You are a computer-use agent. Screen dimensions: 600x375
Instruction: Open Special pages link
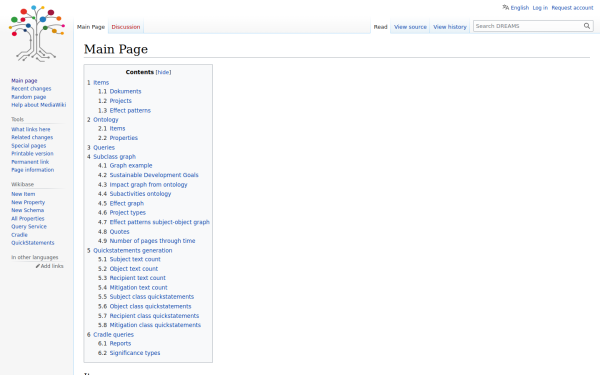coord(29,146)
